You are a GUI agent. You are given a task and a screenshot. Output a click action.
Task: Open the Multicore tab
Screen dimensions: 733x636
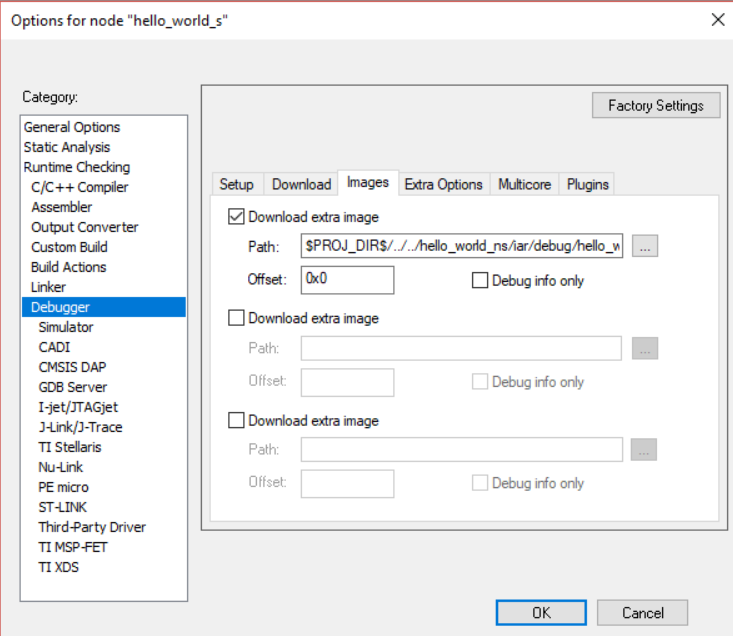point(524,184)
